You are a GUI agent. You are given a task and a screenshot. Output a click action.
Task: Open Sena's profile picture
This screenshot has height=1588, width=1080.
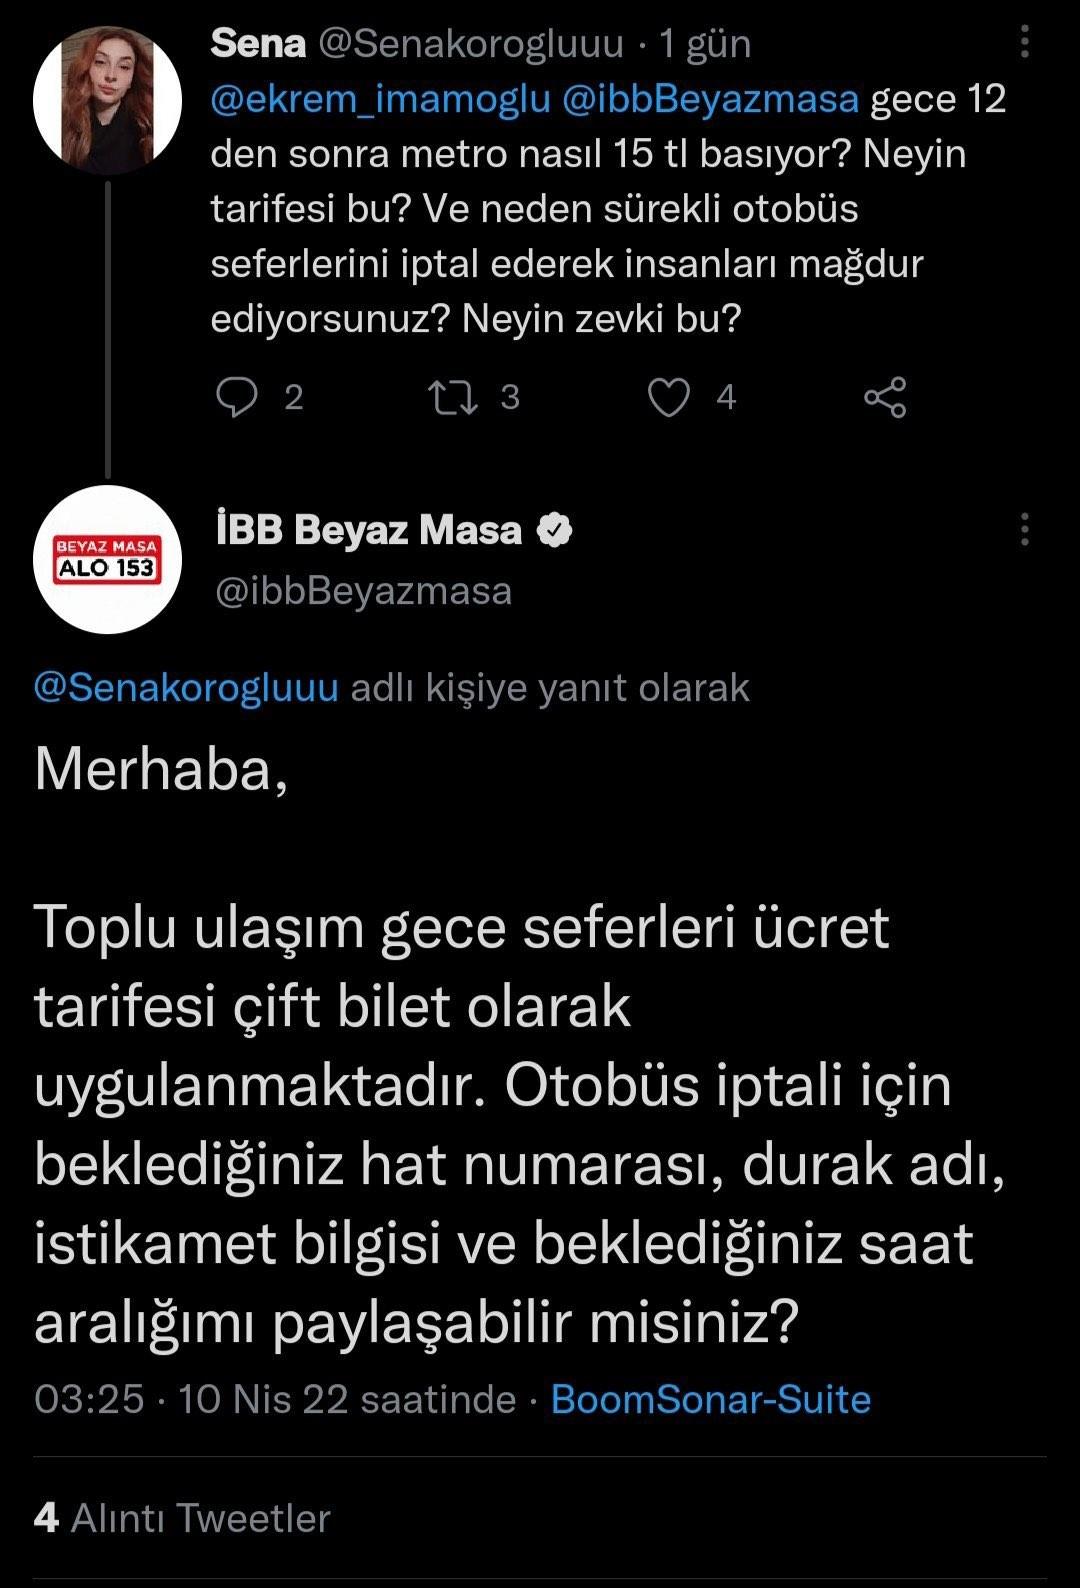(x=107, y=101)
